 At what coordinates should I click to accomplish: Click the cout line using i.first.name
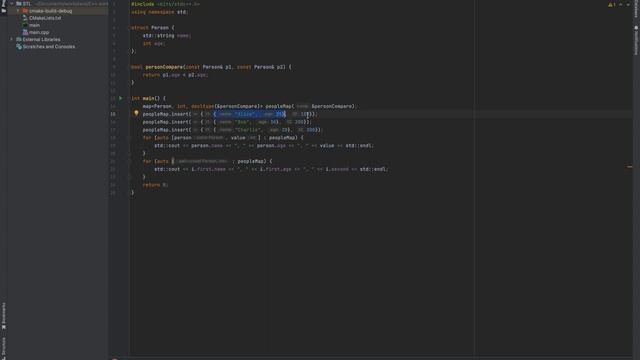[271, 169]
